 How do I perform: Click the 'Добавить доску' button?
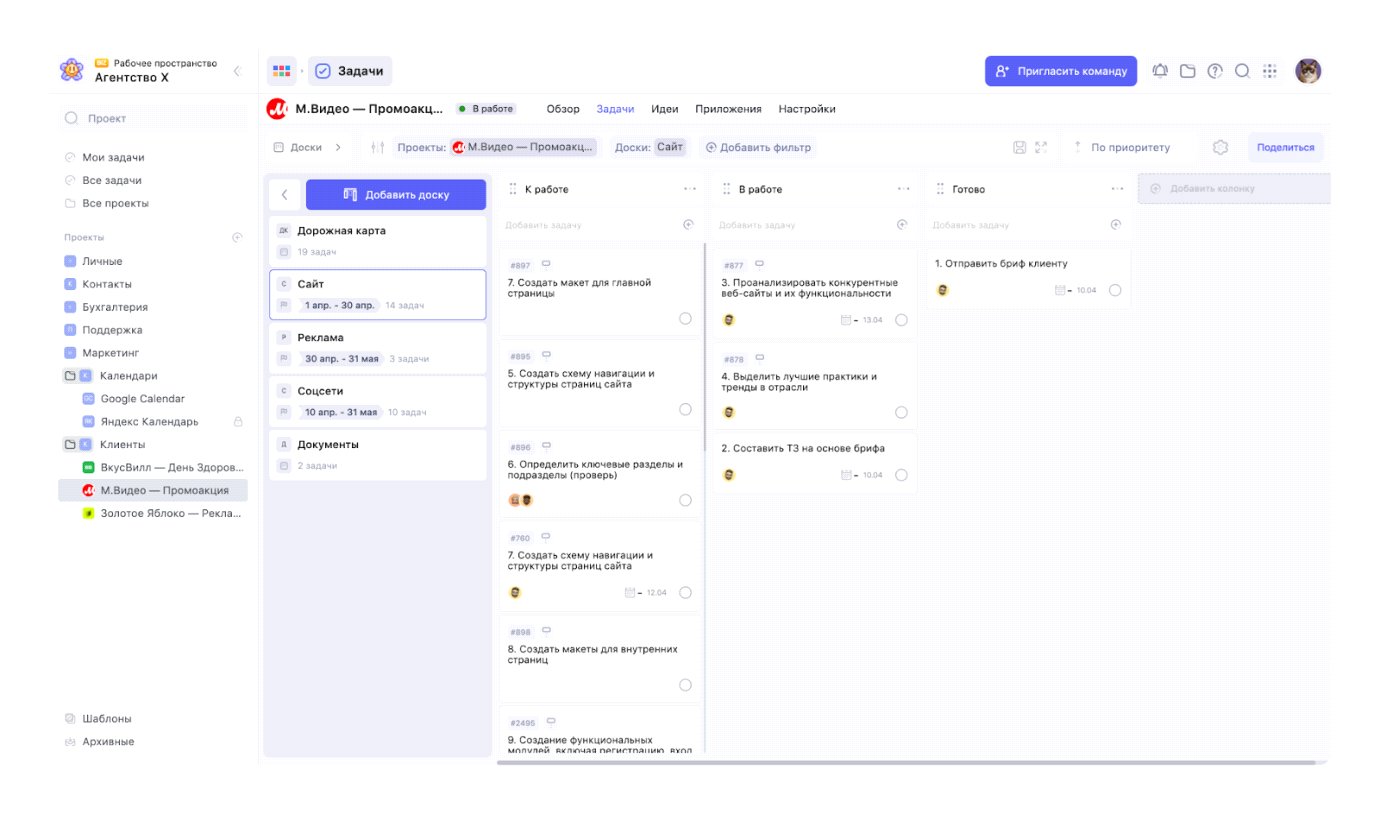[396, 195]
